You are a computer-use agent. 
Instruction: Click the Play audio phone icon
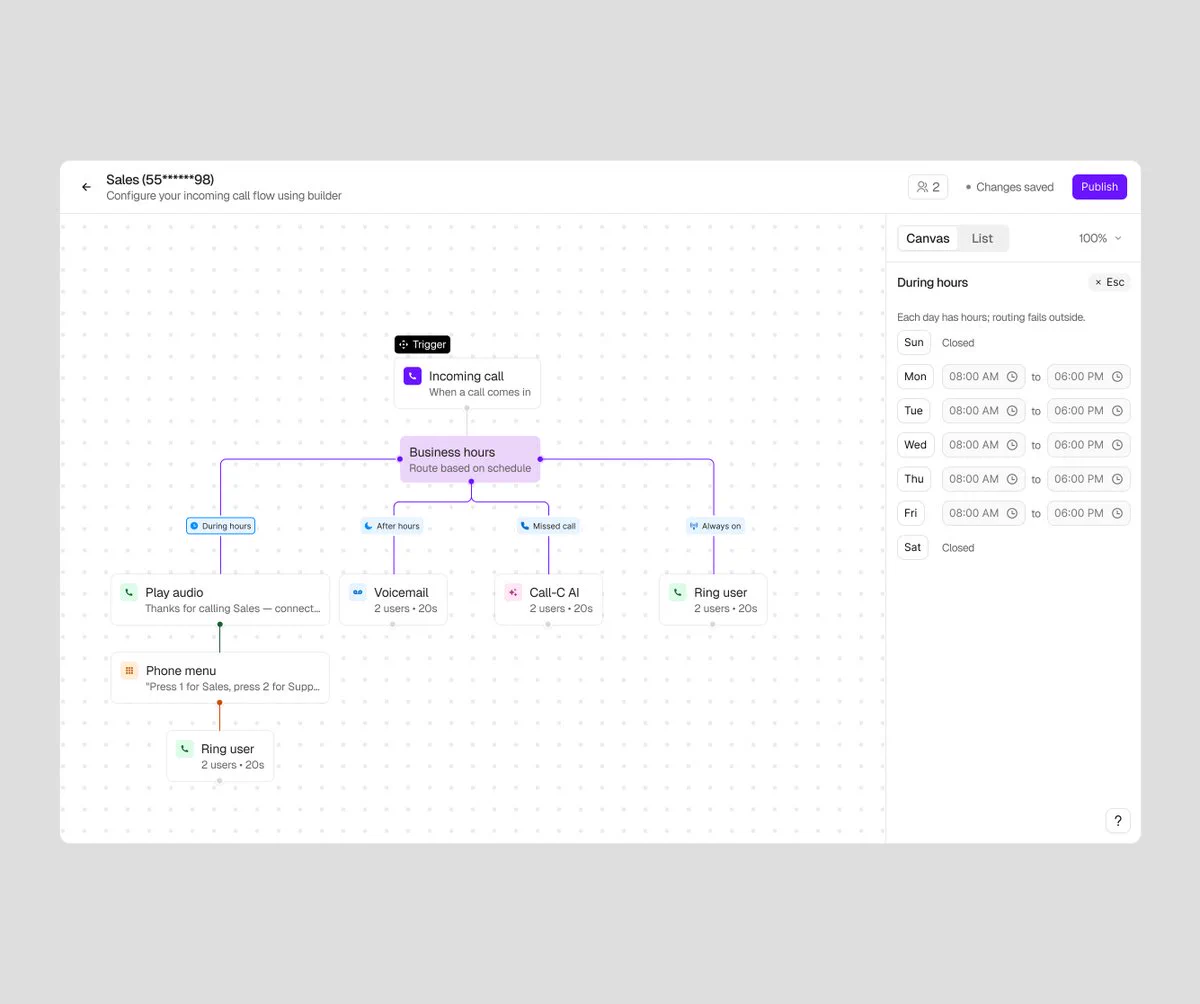[x=129, y=592]
